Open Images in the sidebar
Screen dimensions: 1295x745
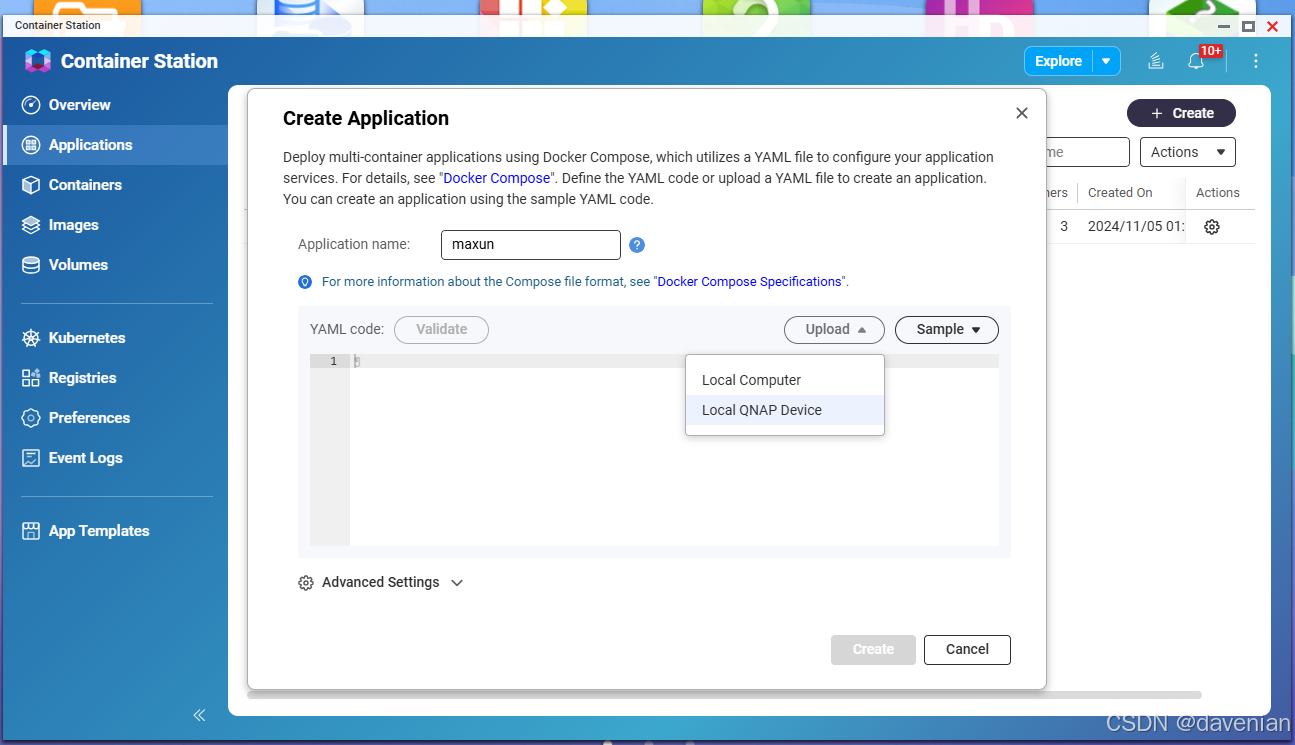(x=115, y=225)
